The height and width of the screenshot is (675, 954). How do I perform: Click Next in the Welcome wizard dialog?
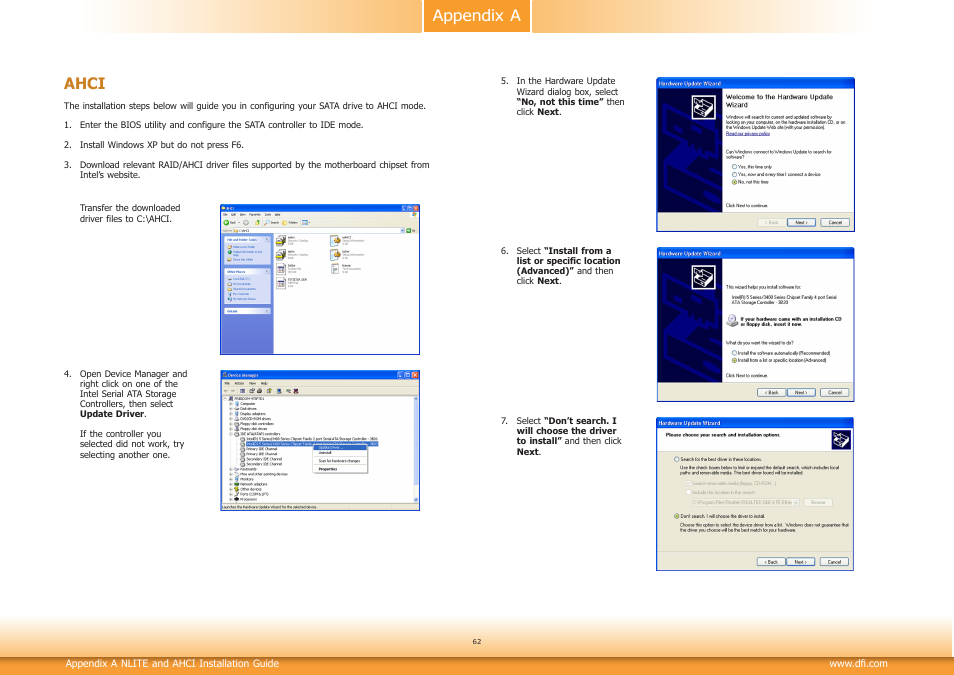[801, 222]
